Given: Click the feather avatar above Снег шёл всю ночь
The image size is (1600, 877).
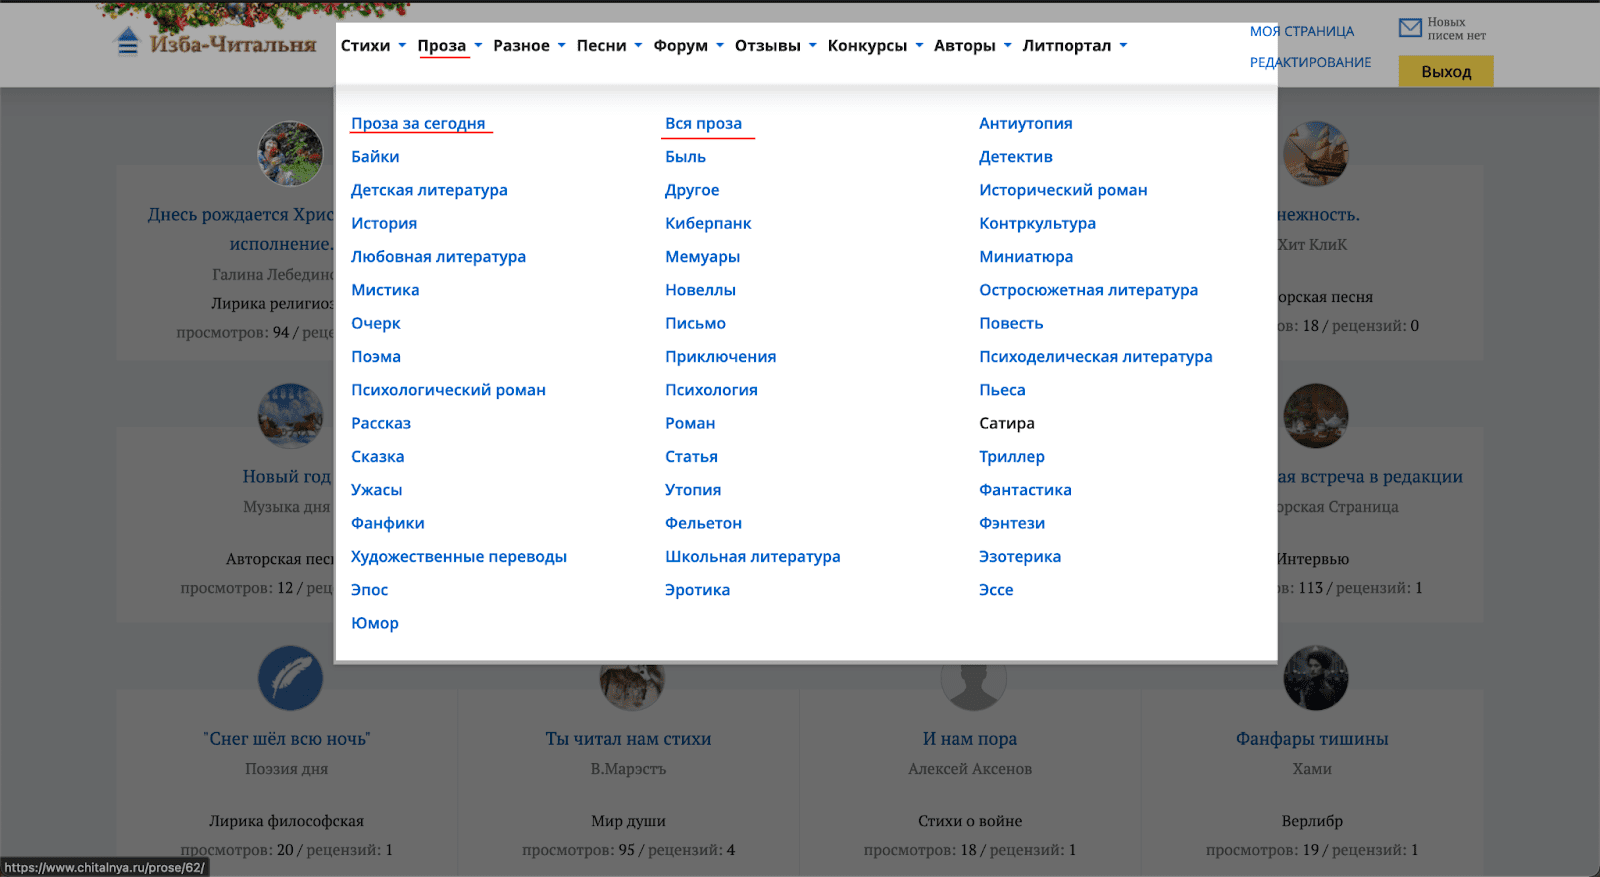Looking at the screenshot, I should pyautogui.click(x=290, y=678).
